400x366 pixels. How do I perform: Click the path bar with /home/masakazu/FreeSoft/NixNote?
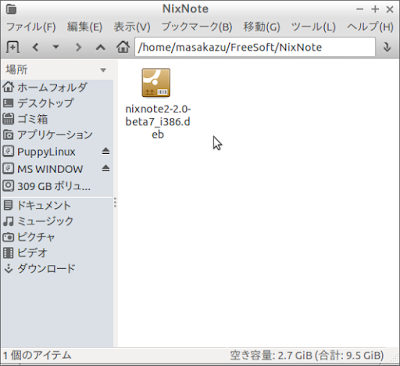pyautogui.click(x=255, y=47)
